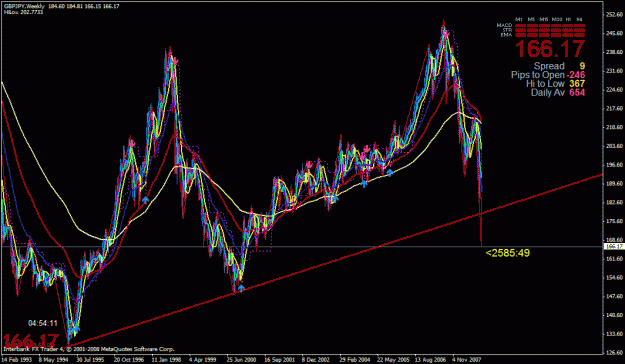This screenshot has width=625, height=364.
Task: Click the M30 timeframe column header
Action: [x=556, y=19]
